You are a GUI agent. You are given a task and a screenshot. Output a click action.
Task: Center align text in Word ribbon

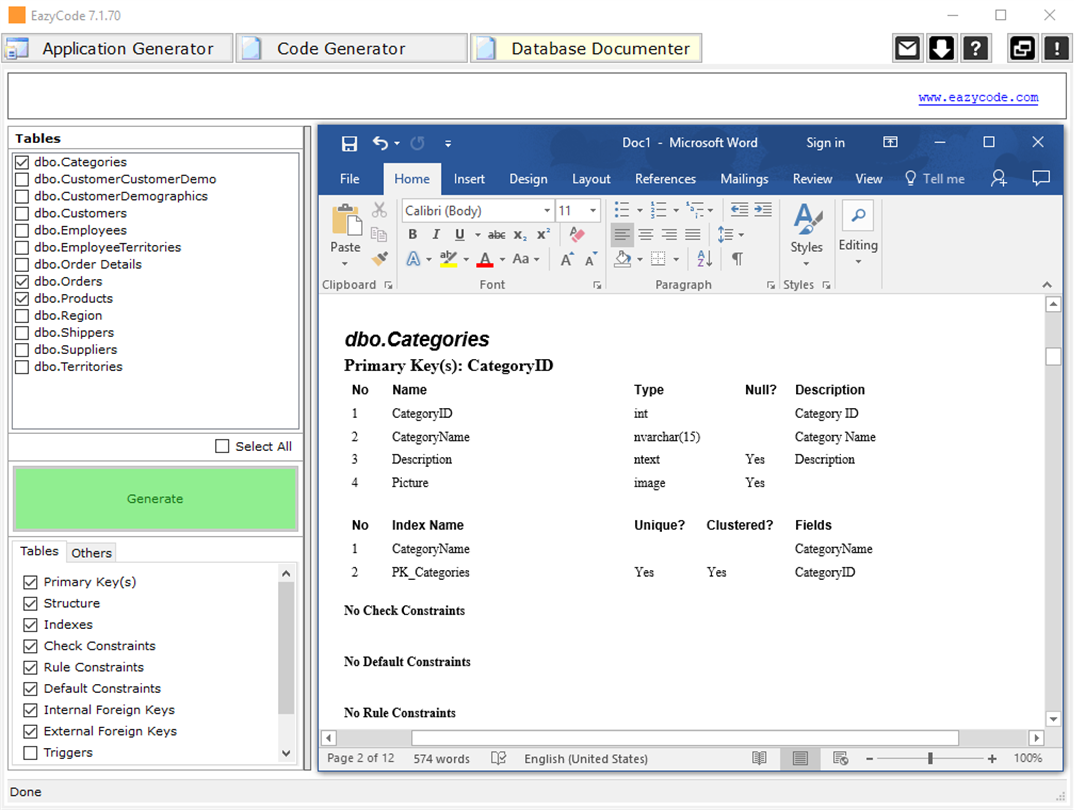[646, 235]
